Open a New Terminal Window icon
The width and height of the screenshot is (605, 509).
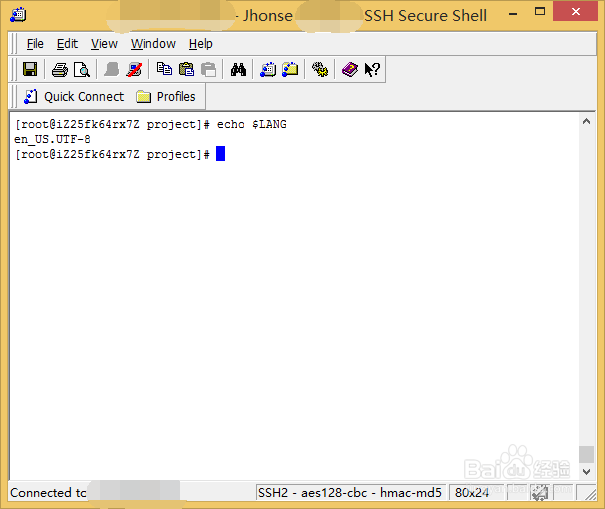[268, 70]
